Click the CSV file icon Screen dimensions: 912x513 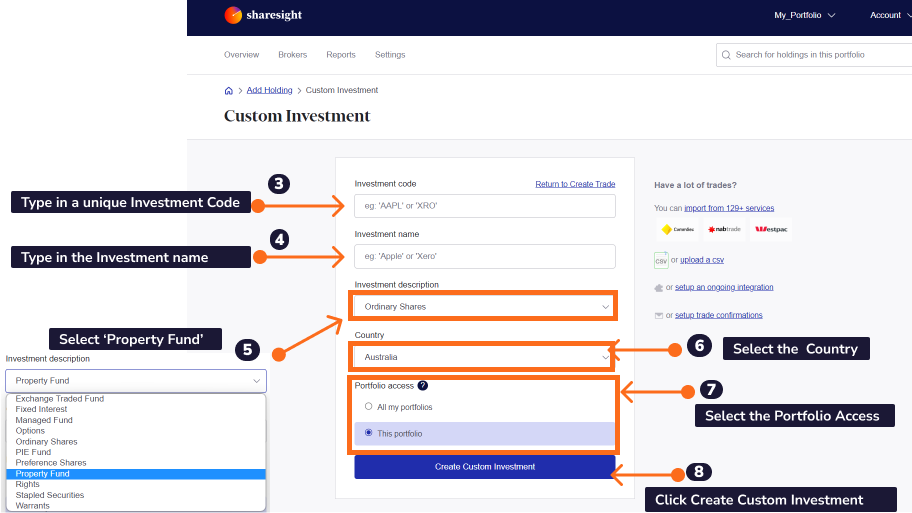[661, 260]
